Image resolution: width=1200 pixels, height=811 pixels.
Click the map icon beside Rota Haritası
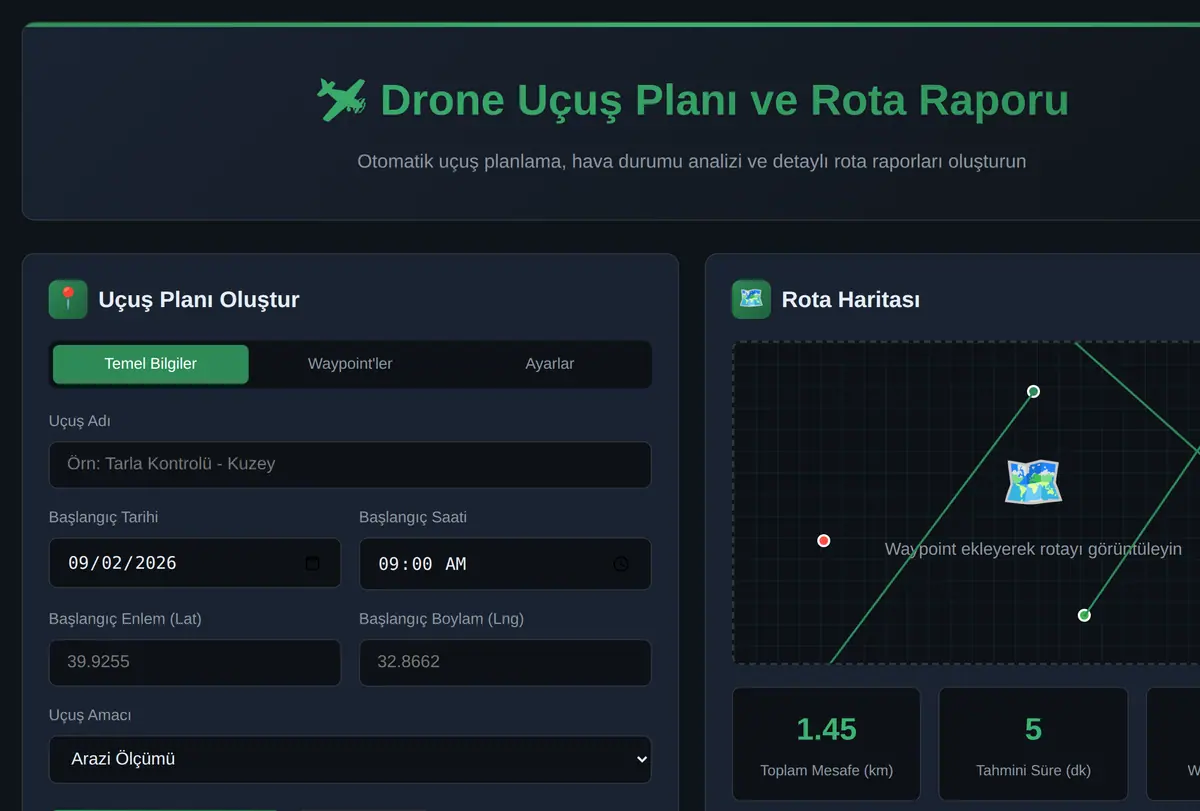point(751,299)
